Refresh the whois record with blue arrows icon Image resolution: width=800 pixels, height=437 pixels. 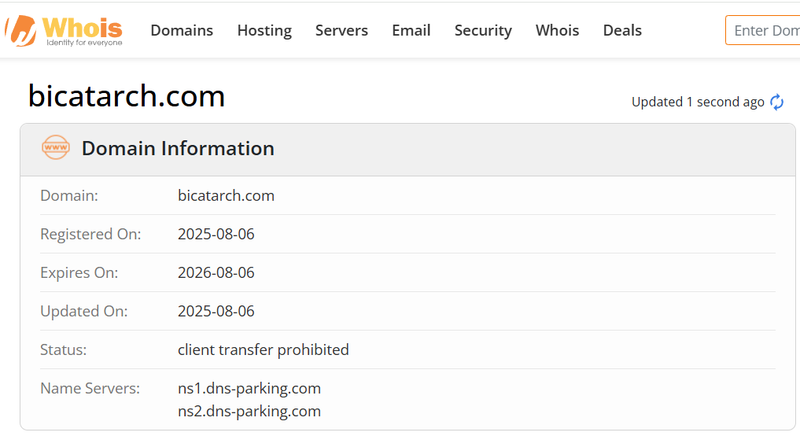tap(777, 102)
